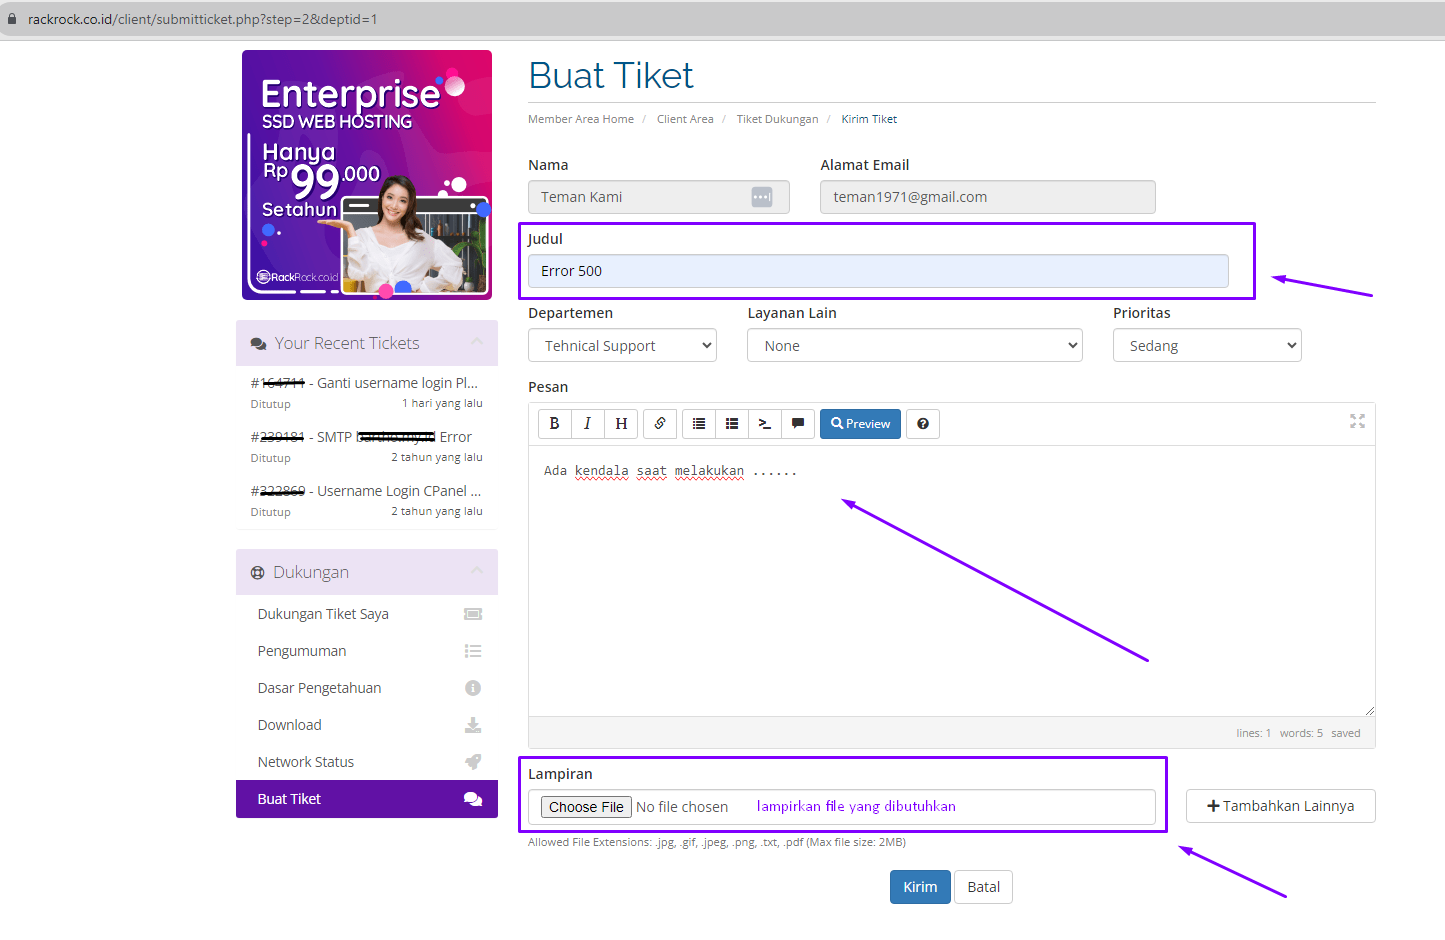Change the Prioritas dropdown selection
The height and width of the screenshot is (940, 1445).
tap(1206, 346)
